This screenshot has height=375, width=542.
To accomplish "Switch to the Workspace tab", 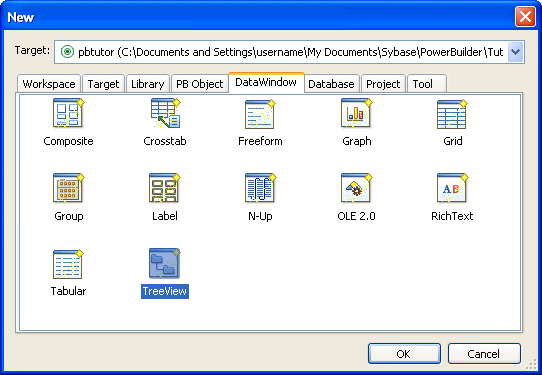I will tap(49, 84).
